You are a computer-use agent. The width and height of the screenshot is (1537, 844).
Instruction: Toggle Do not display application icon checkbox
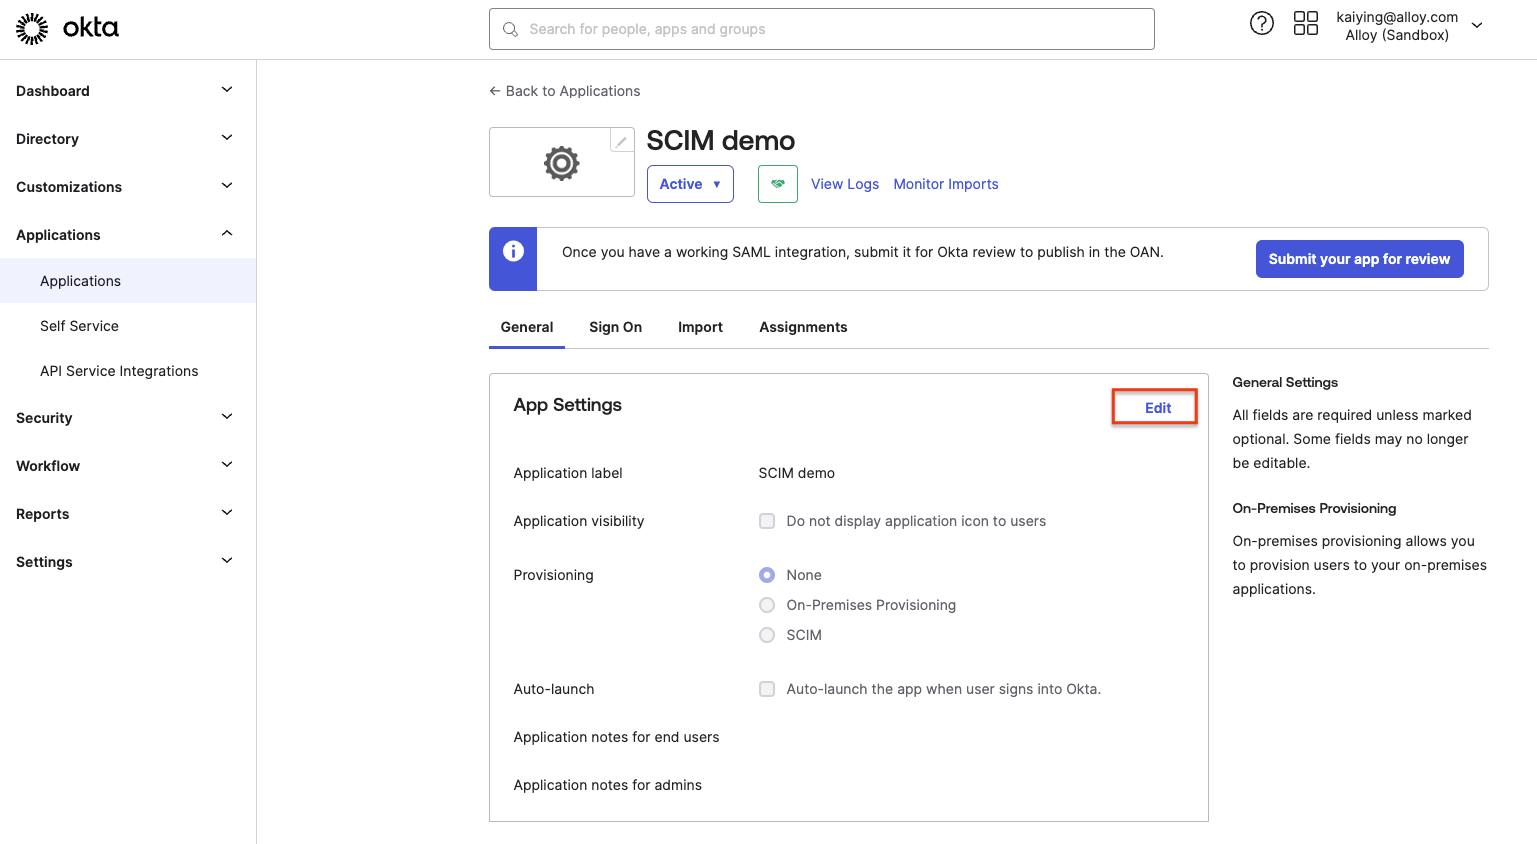click(767, 521)
